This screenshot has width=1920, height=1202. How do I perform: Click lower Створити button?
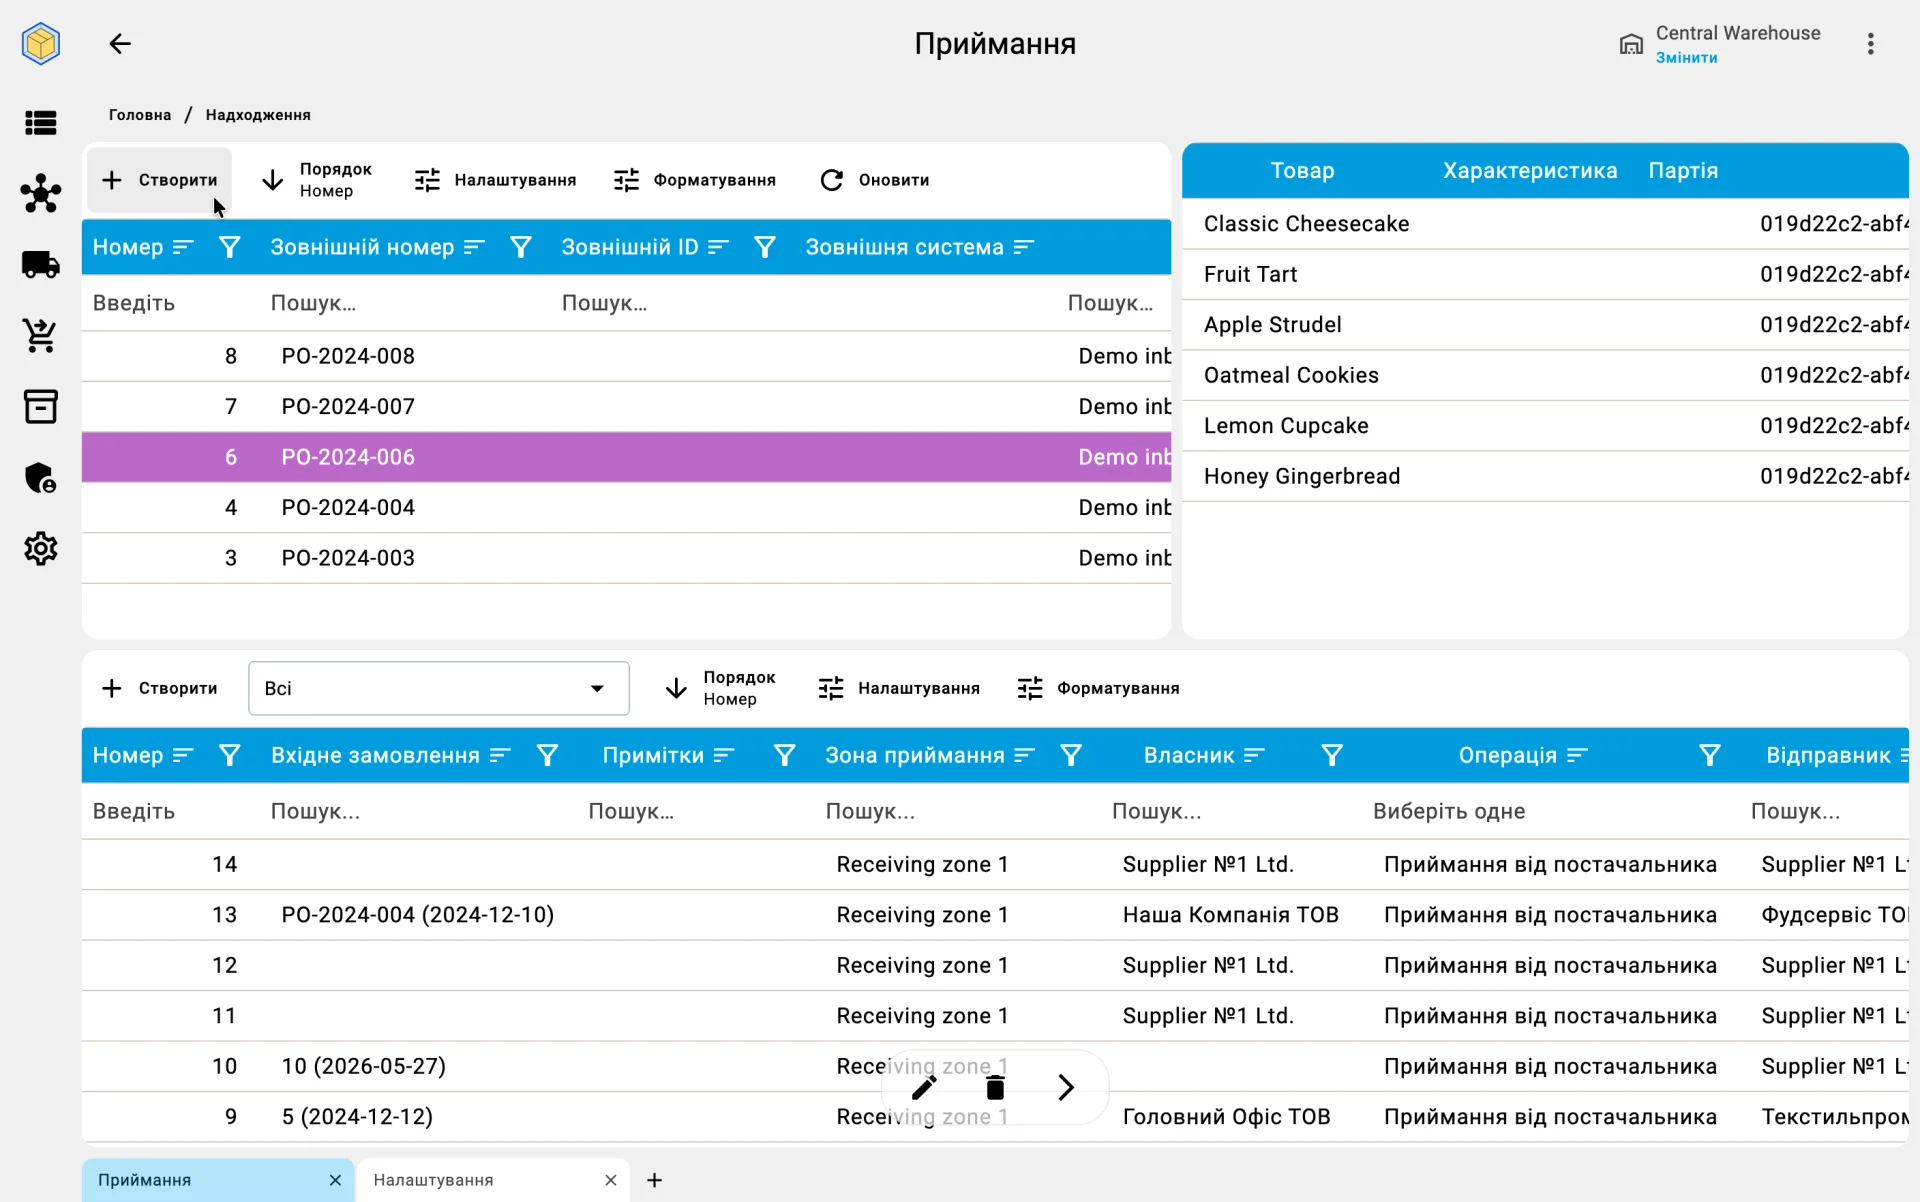(x=160, y=688)
